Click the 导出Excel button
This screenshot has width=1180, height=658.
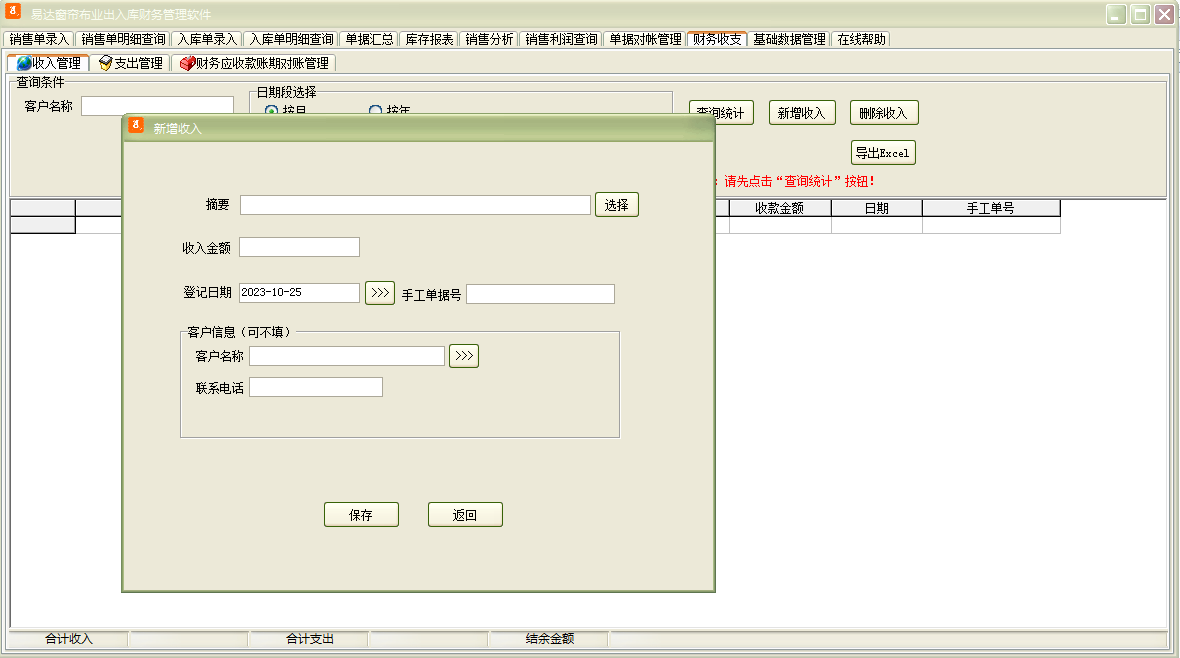pos(883,153)
